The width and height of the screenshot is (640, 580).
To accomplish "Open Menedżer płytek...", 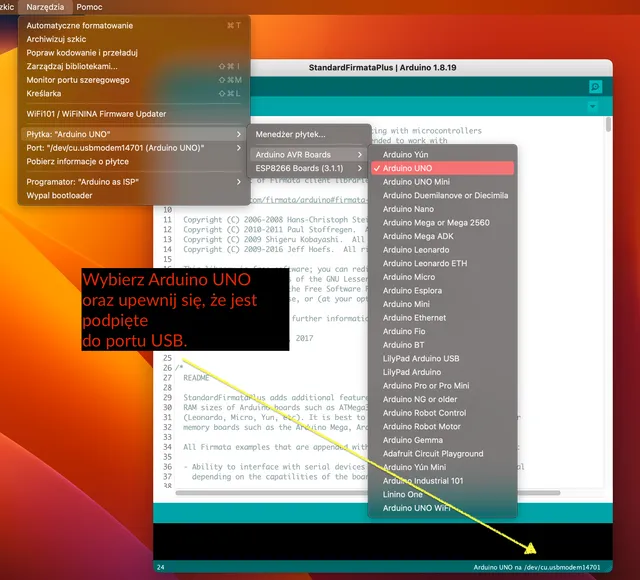I will (309, 134).
